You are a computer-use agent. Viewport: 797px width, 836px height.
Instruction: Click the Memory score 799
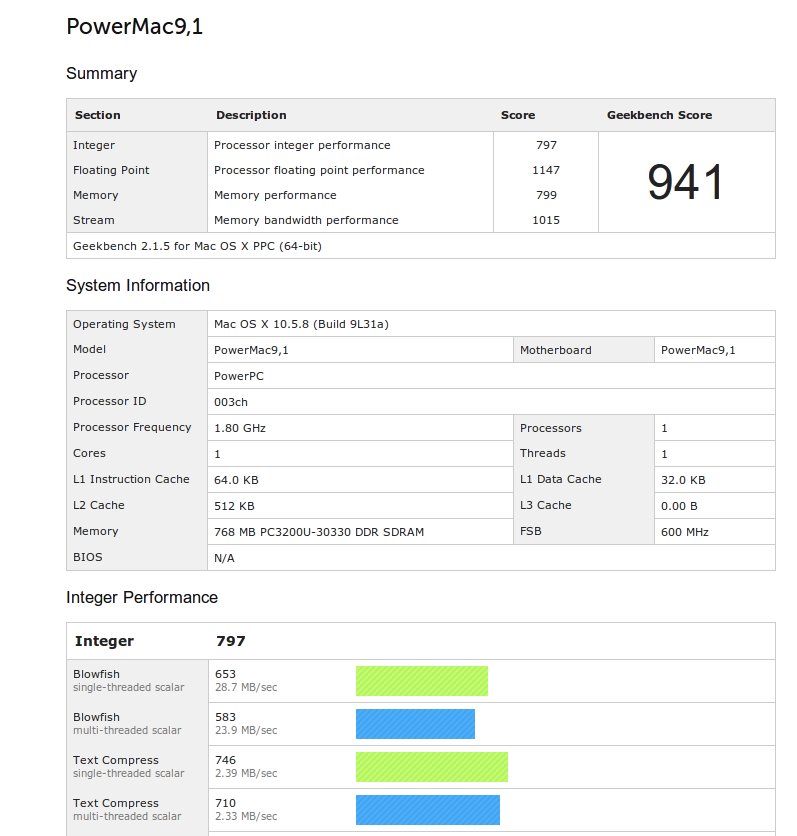click(546, 195)
